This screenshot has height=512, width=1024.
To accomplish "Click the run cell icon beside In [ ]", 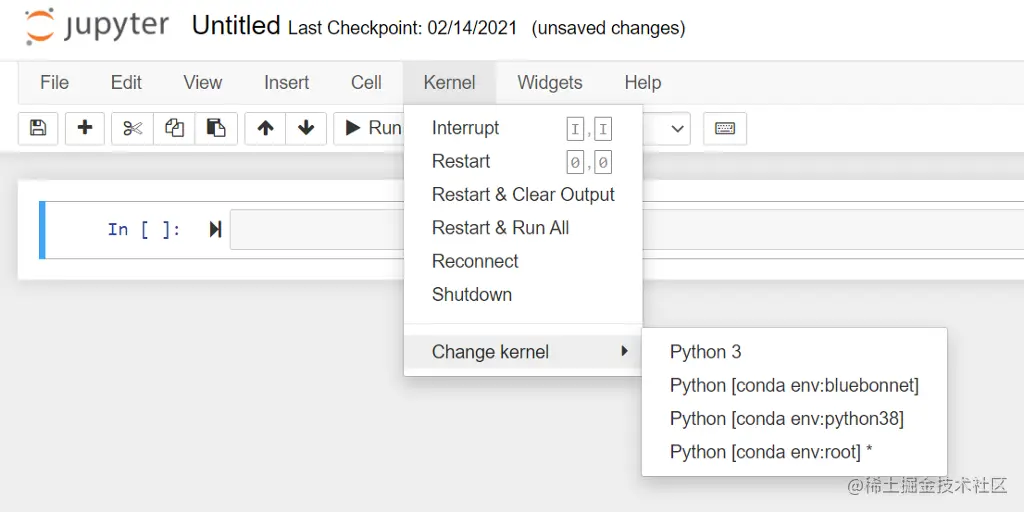I will pos(215,230).
